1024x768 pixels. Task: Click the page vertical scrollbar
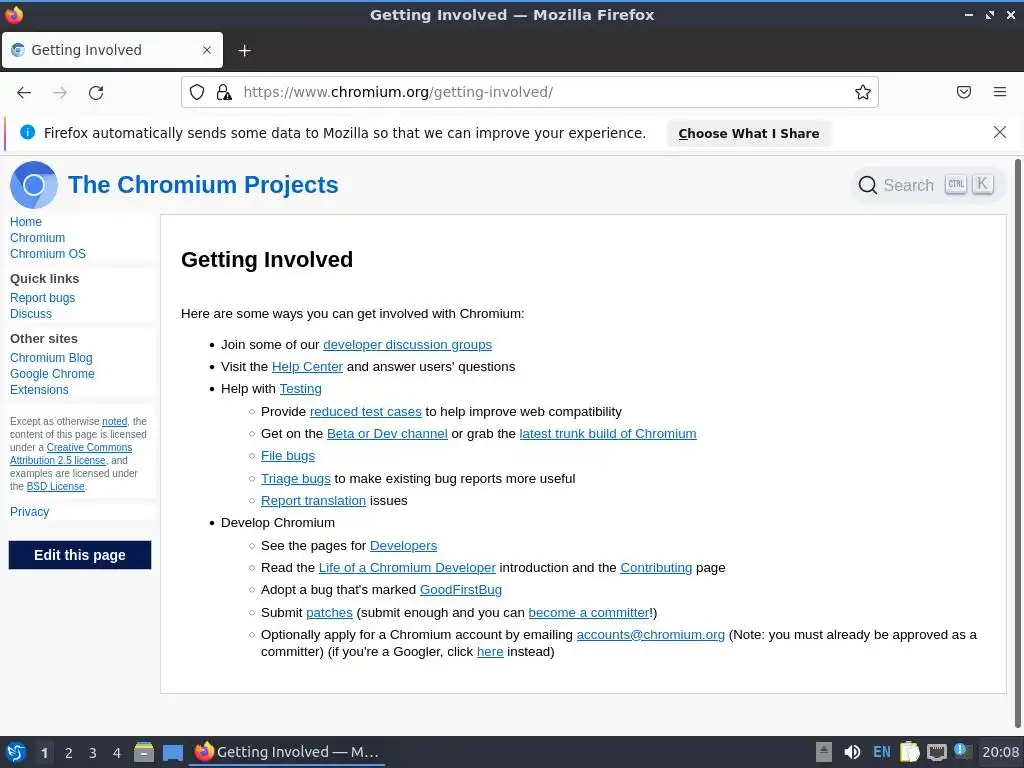tap(1017, 444)
